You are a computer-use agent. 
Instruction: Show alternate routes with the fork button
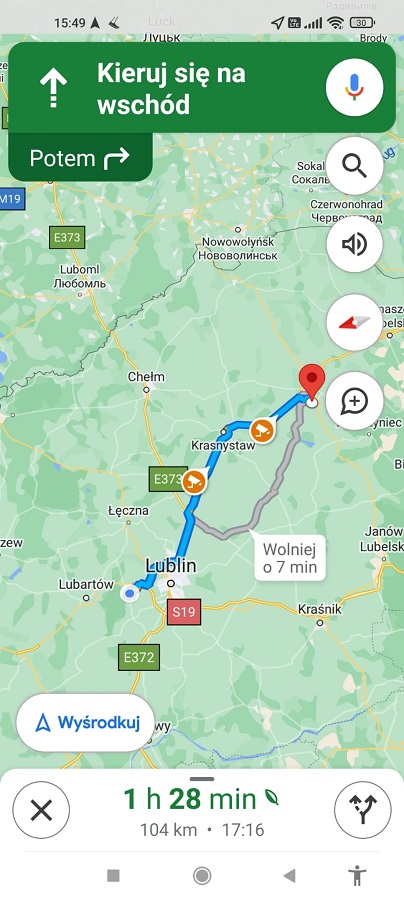(363, 810)
